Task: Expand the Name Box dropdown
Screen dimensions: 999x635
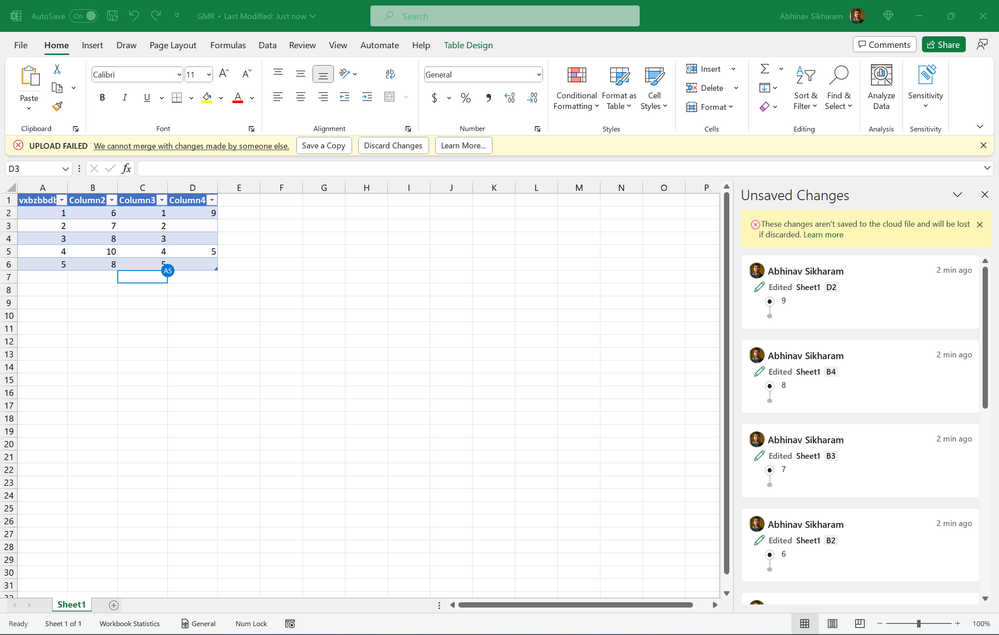Action: coord(65,169)
